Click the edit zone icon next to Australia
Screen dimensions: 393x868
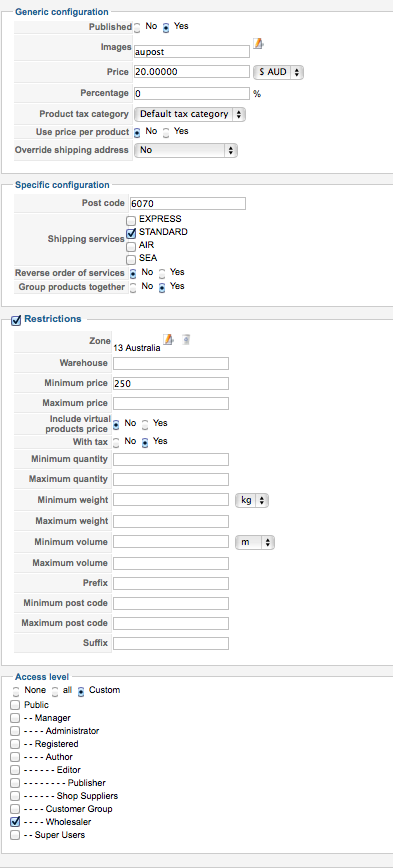tap(168, 339)
